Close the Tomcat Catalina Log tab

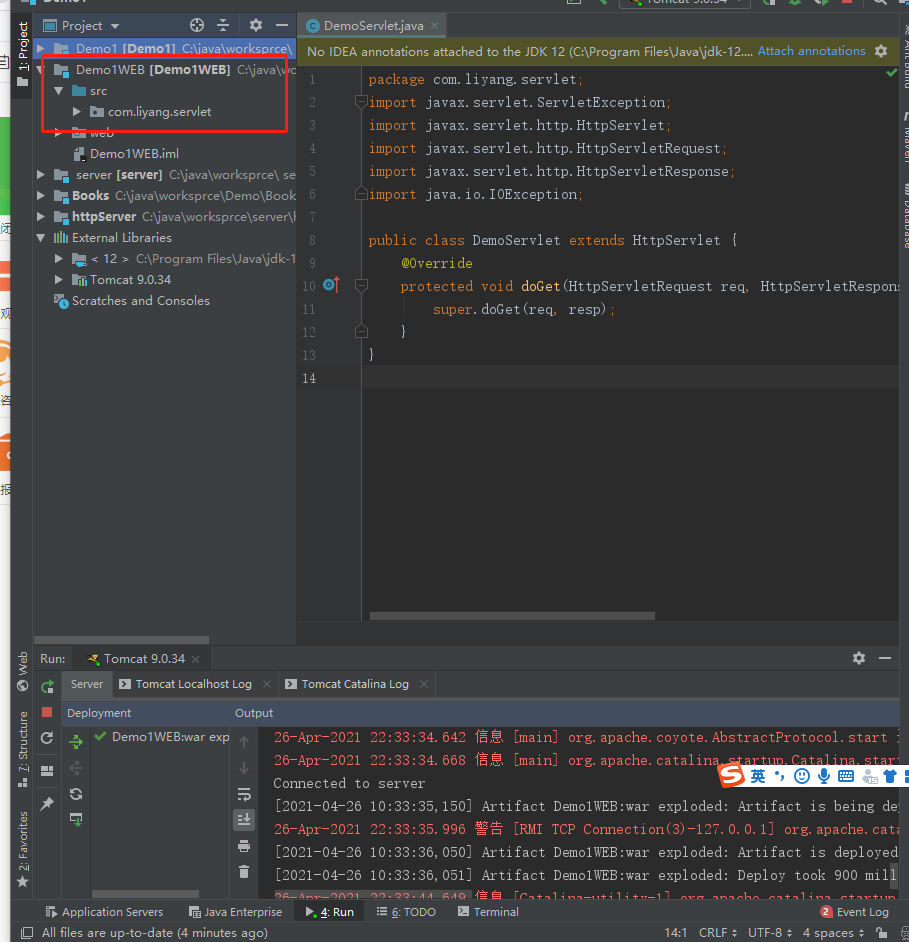[424, 684]
